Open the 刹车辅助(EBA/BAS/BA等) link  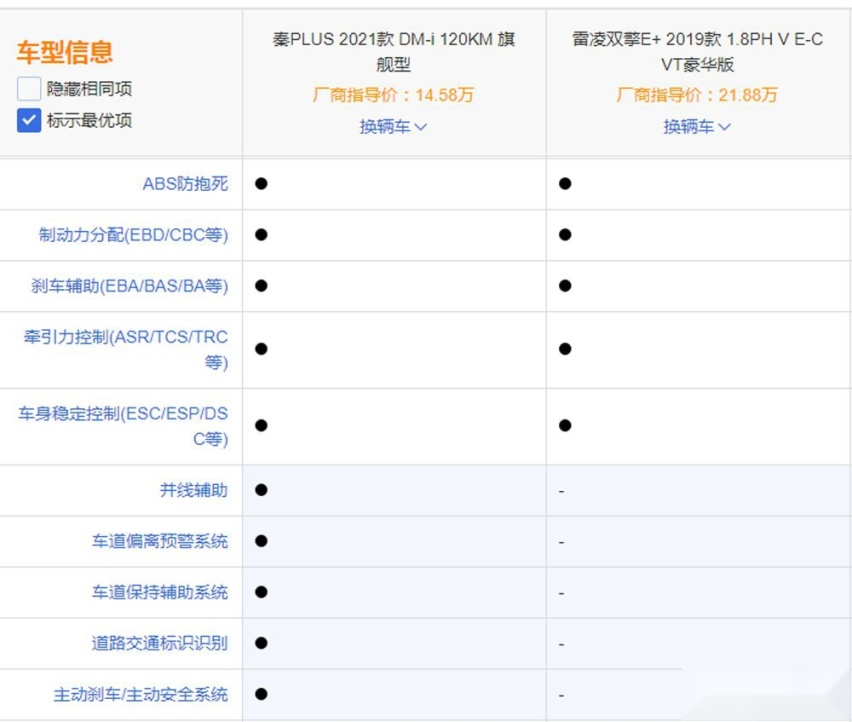click(129, 286)
